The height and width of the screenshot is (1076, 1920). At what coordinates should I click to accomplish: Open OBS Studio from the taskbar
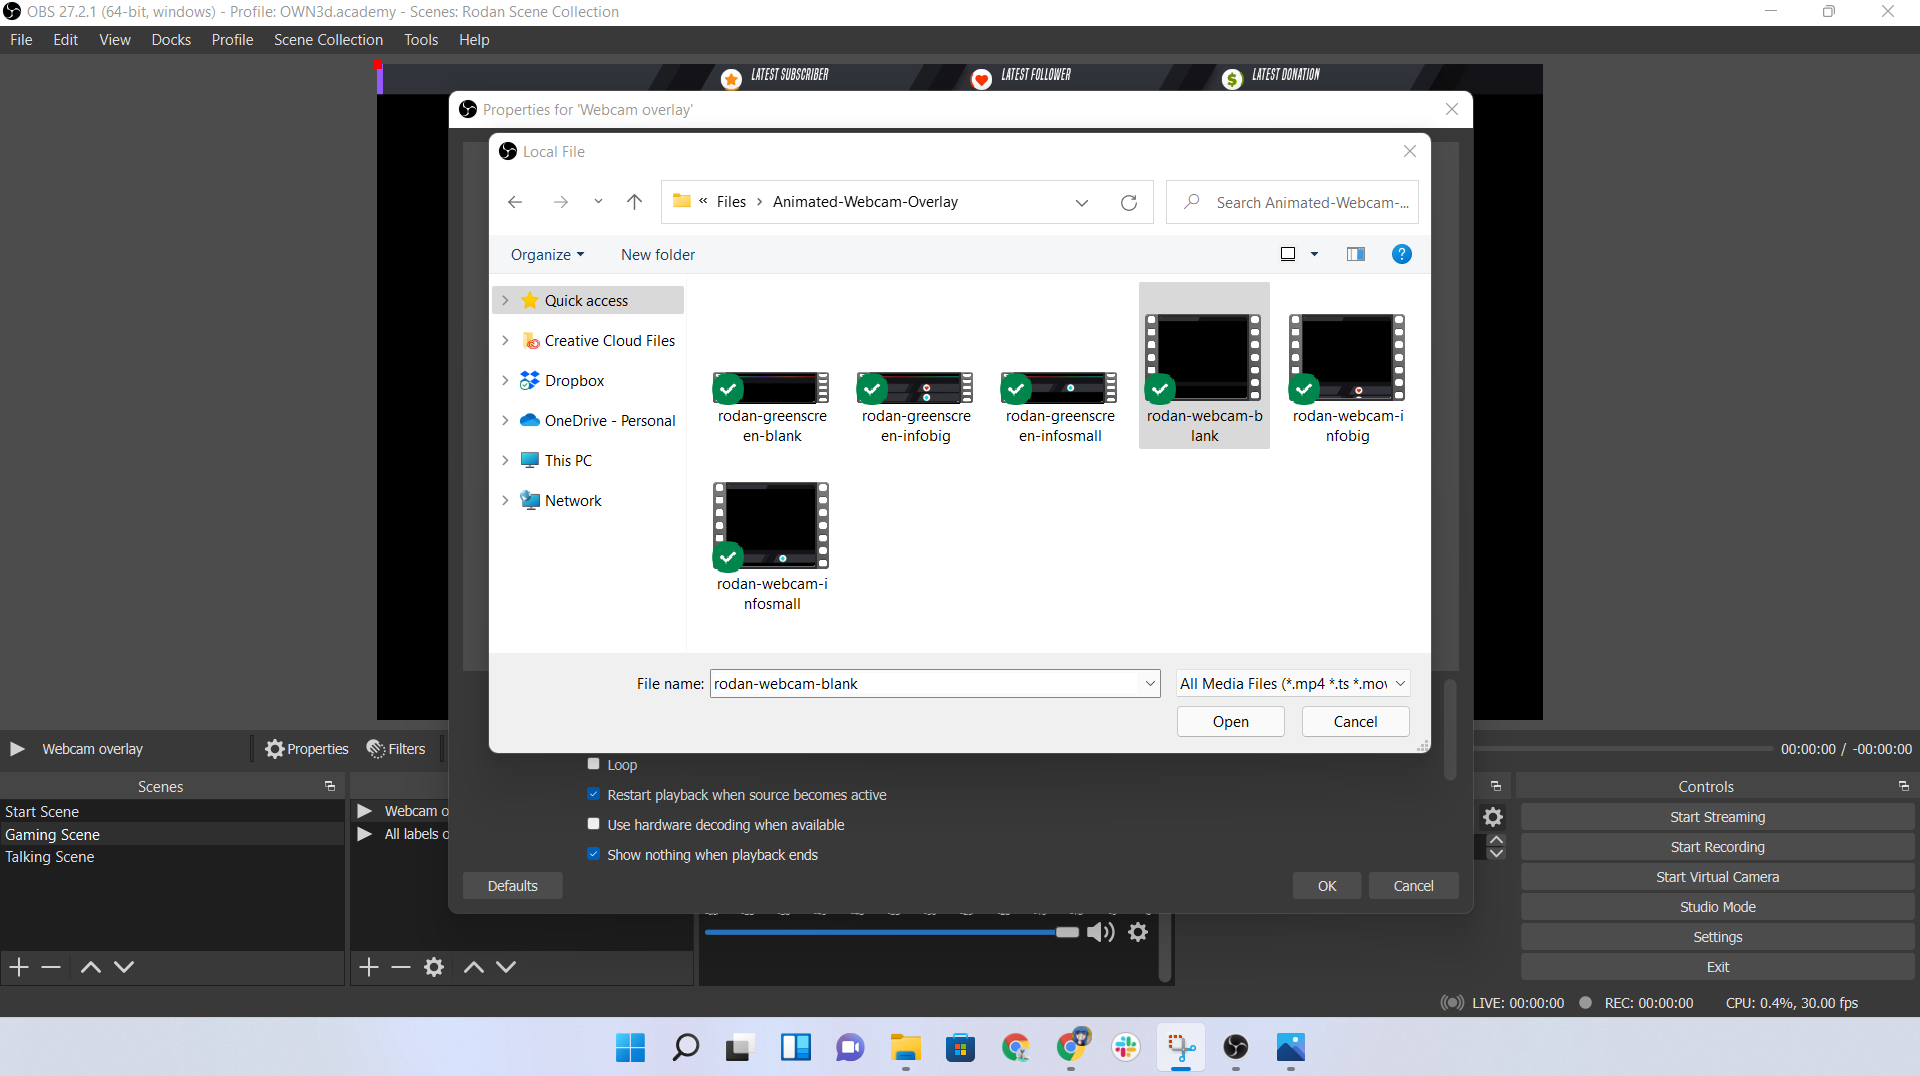(1236, 1047)
